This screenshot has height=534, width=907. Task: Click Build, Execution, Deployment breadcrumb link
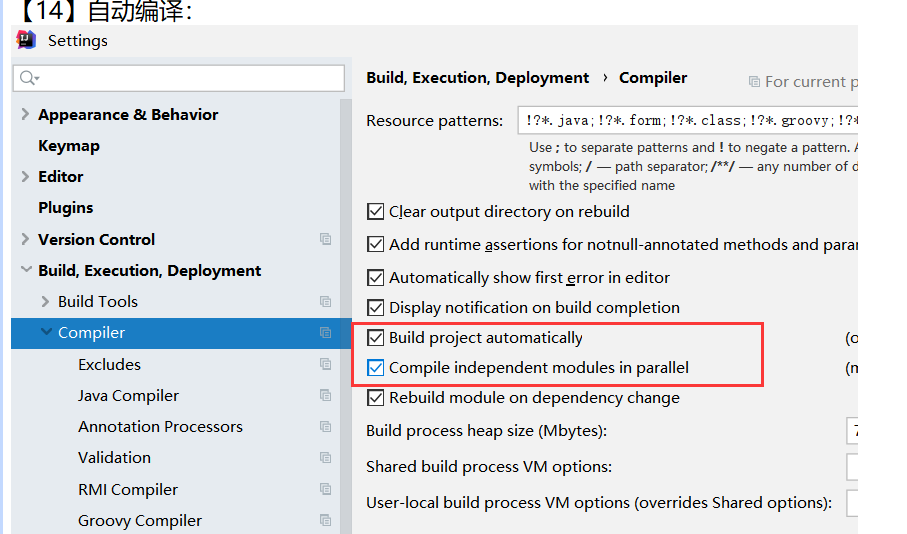477,78
